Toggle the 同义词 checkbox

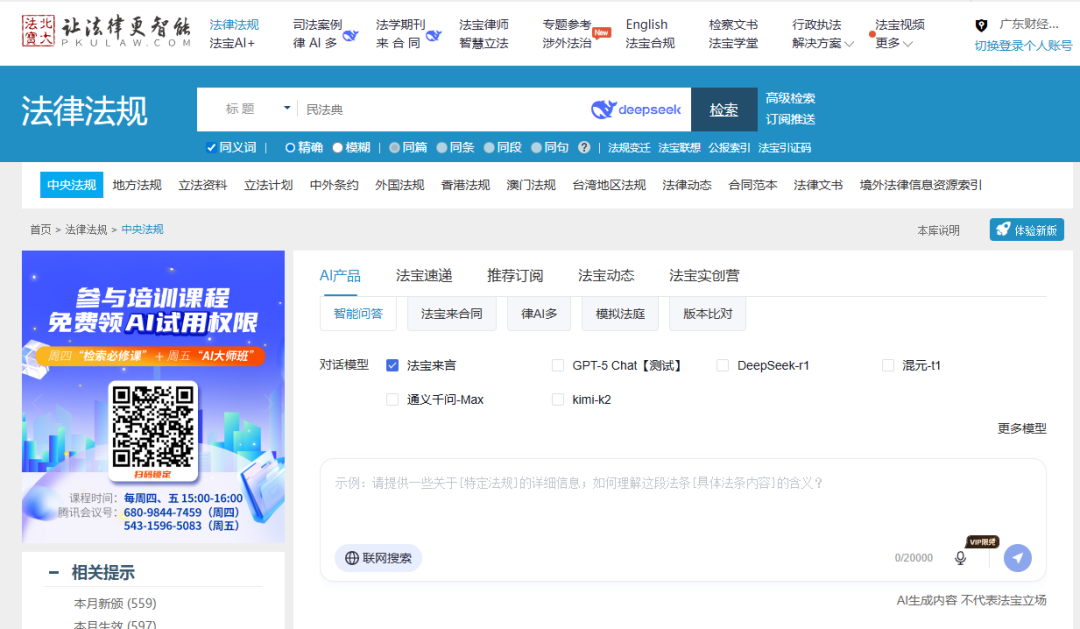click(x=211, y=147)
